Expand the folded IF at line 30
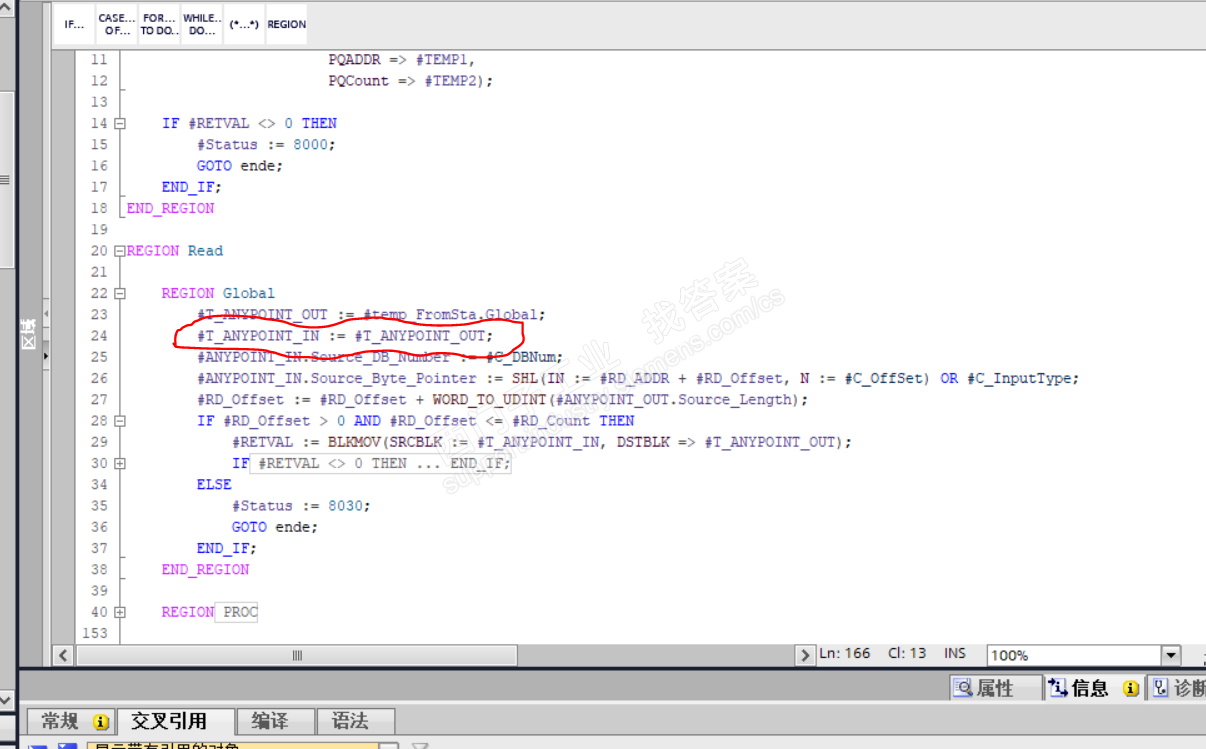Image resolution: width=1206 pixels, height=749 pixels. [120, 464]
